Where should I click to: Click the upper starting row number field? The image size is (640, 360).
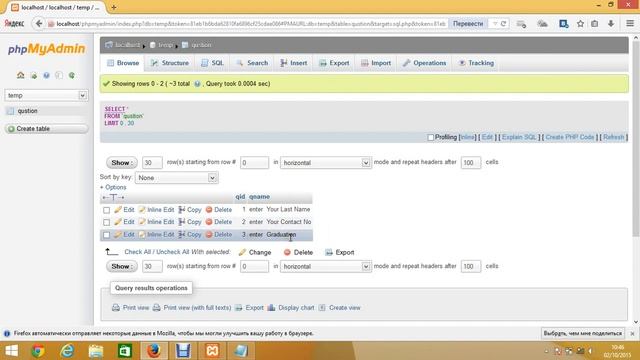254,162
